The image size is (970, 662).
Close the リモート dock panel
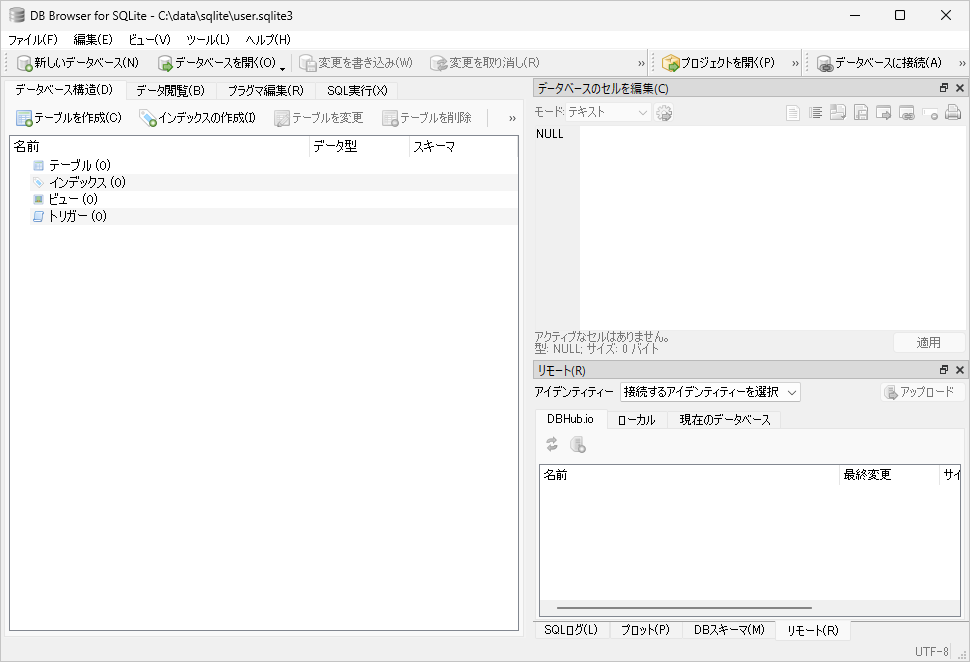(x=959, y=371)
